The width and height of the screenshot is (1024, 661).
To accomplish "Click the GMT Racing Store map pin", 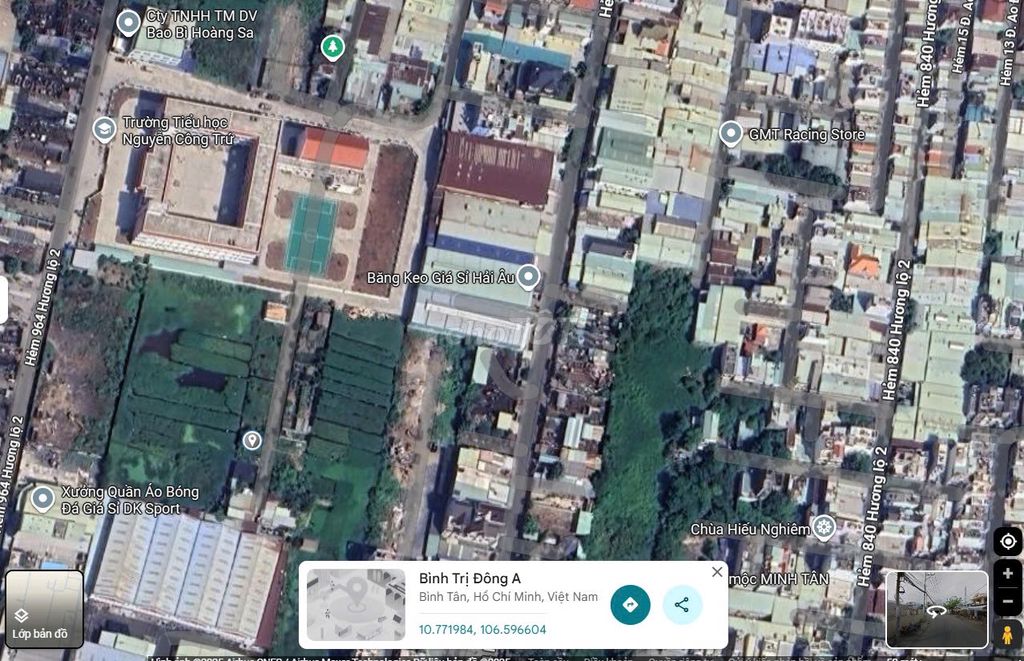I will point(731,133).
